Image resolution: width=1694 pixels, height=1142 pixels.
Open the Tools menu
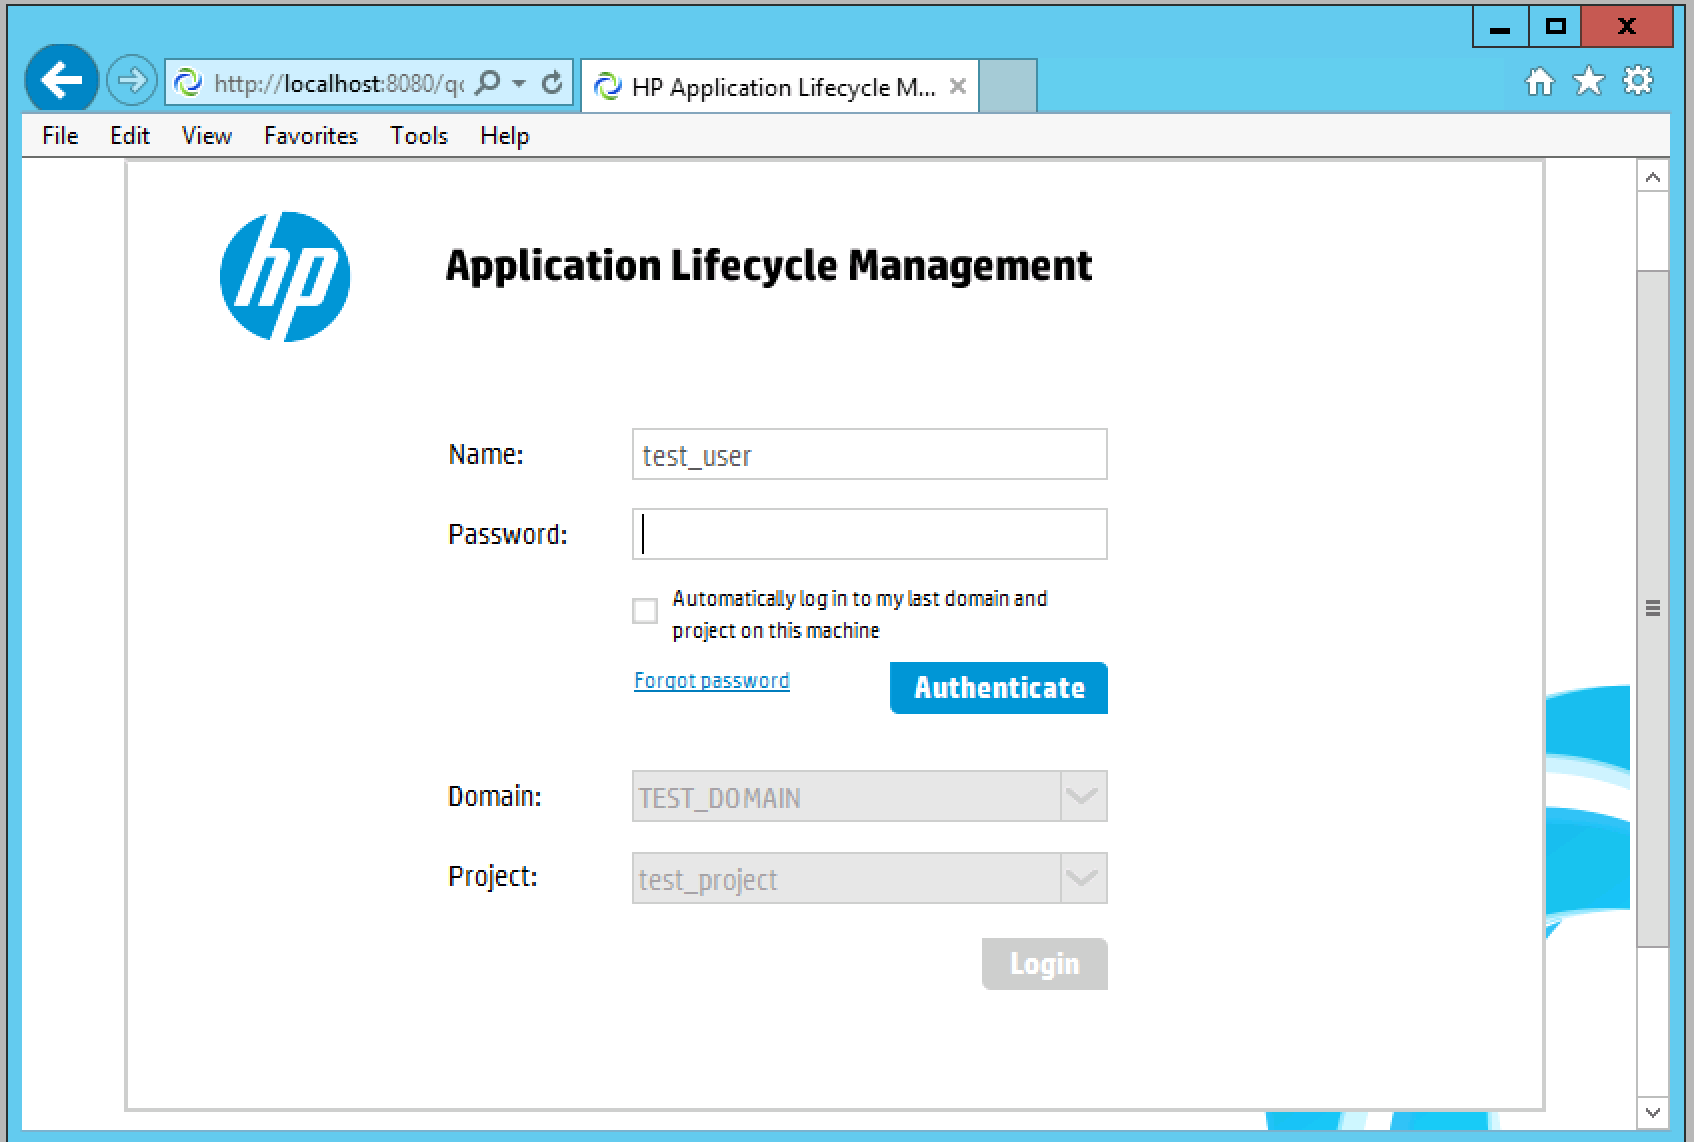tap(419, 135)
